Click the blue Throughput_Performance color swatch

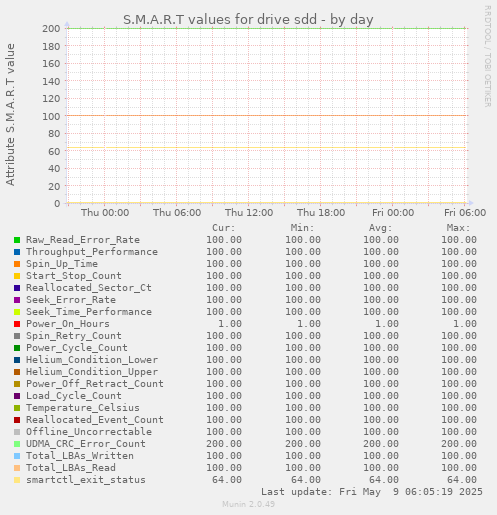click(x=17, y=252)
